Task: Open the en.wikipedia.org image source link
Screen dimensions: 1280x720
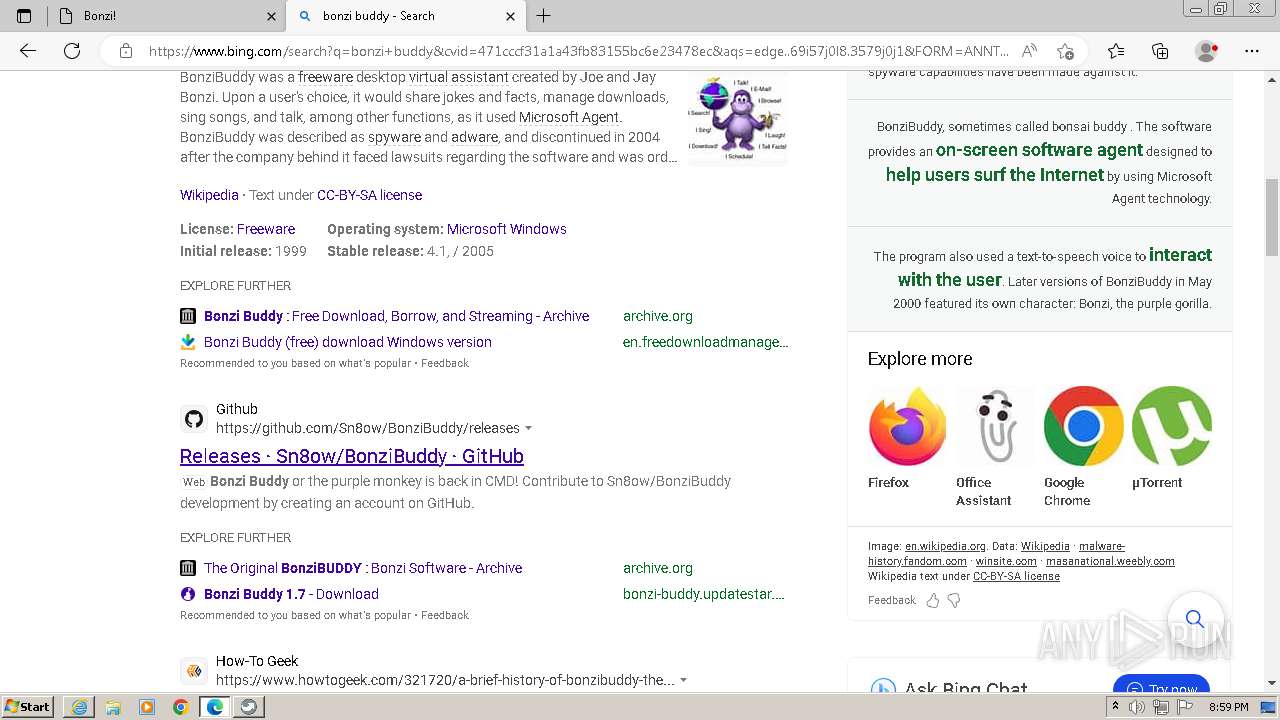Action: [945, 546]
